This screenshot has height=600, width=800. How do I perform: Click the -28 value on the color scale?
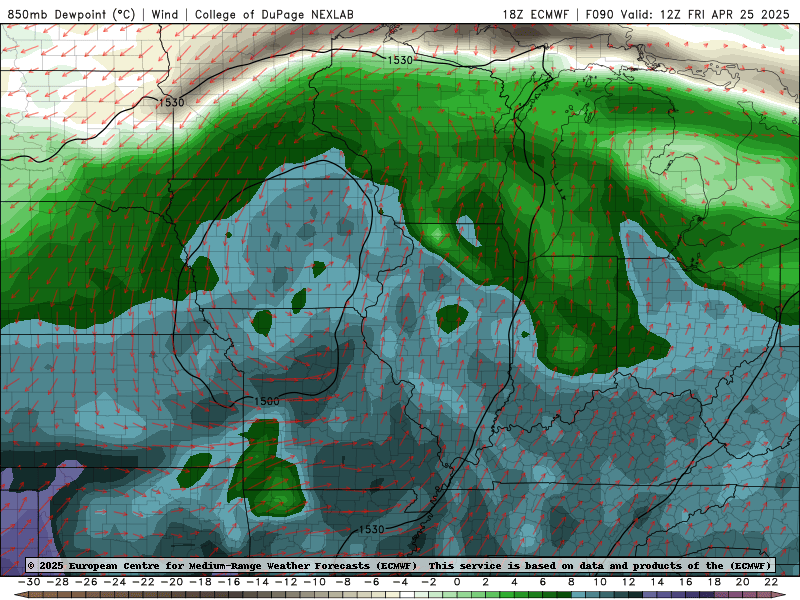(x=57, y=582)
